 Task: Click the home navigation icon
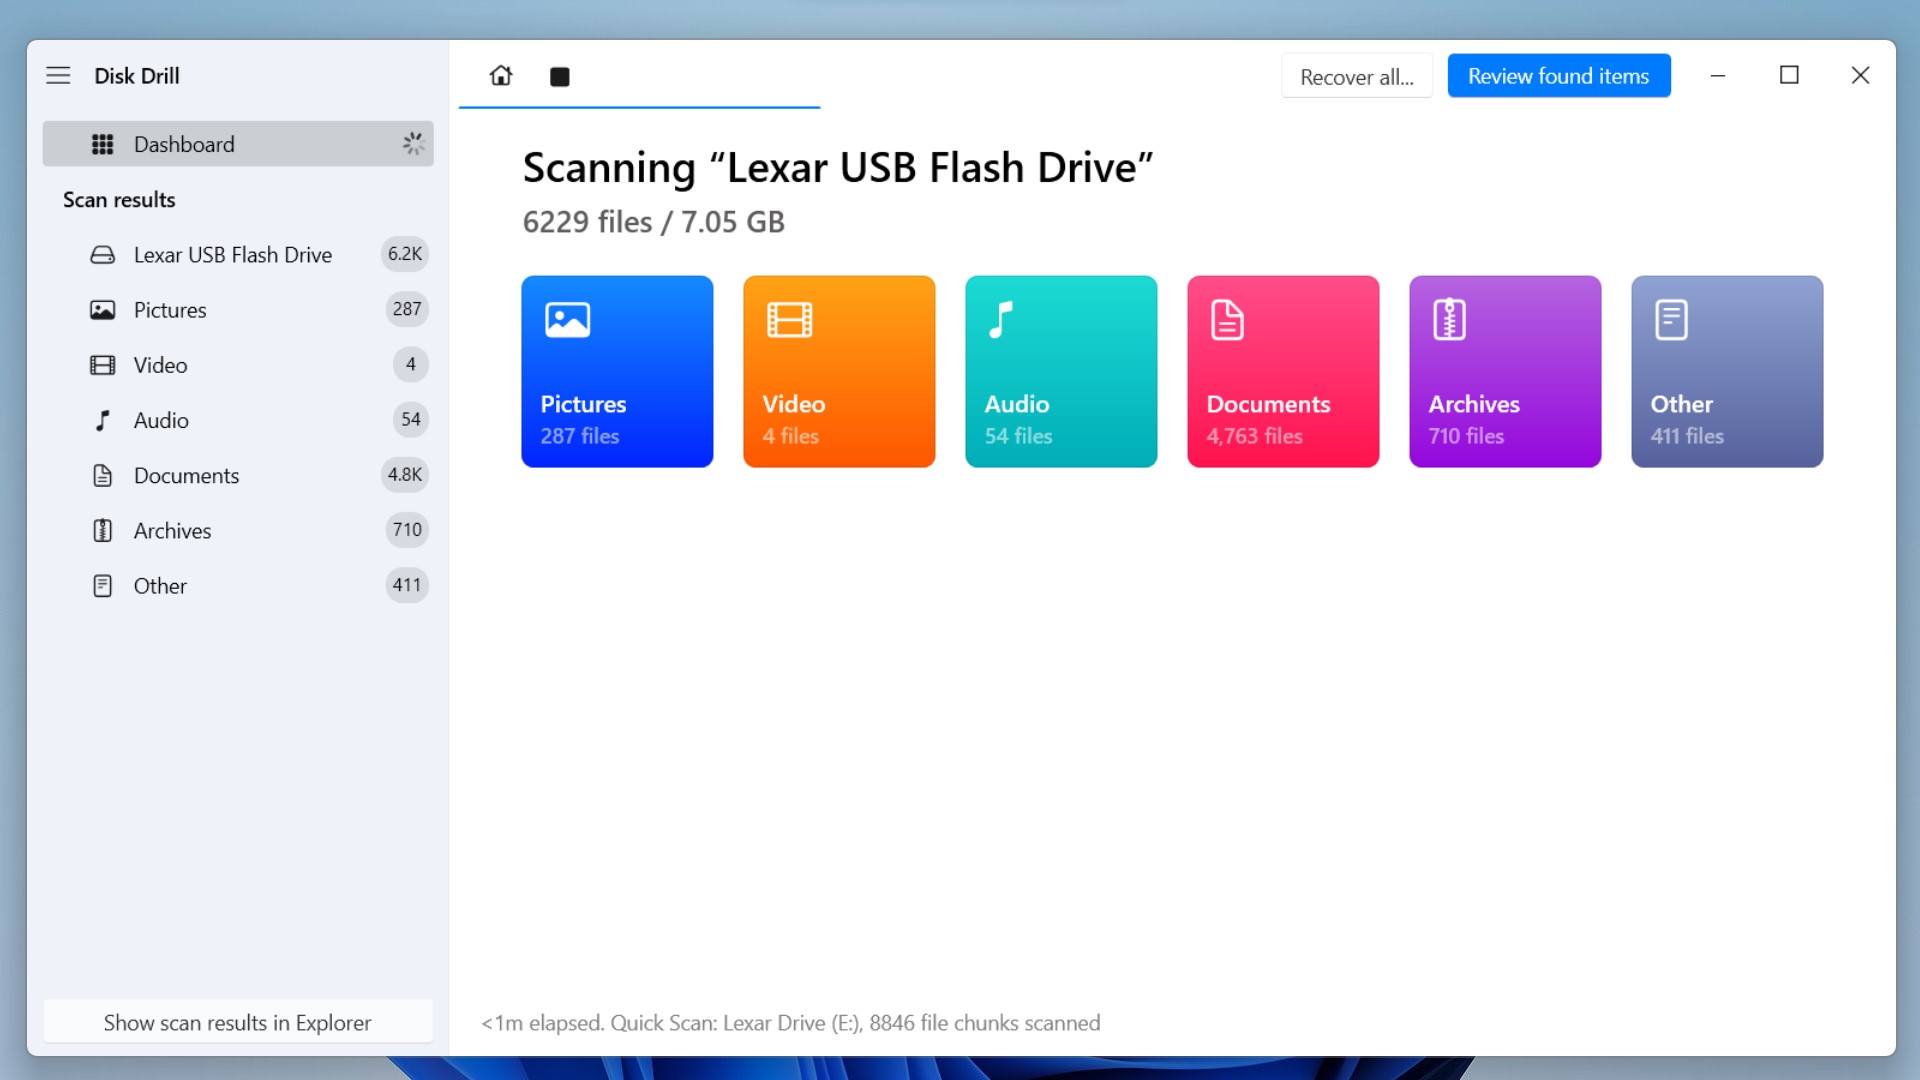click(x=500, y=75)
